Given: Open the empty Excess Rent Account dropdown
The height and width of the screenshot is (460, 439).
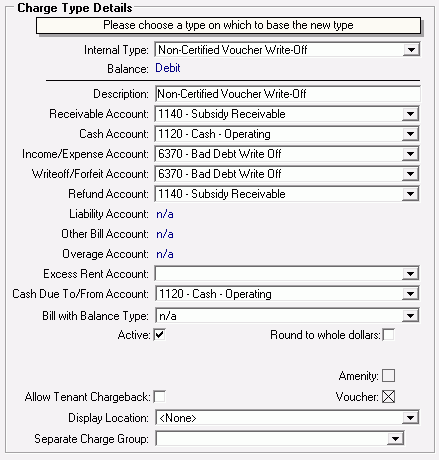Looking at the screenshot, I should click(x=287, y=274).
